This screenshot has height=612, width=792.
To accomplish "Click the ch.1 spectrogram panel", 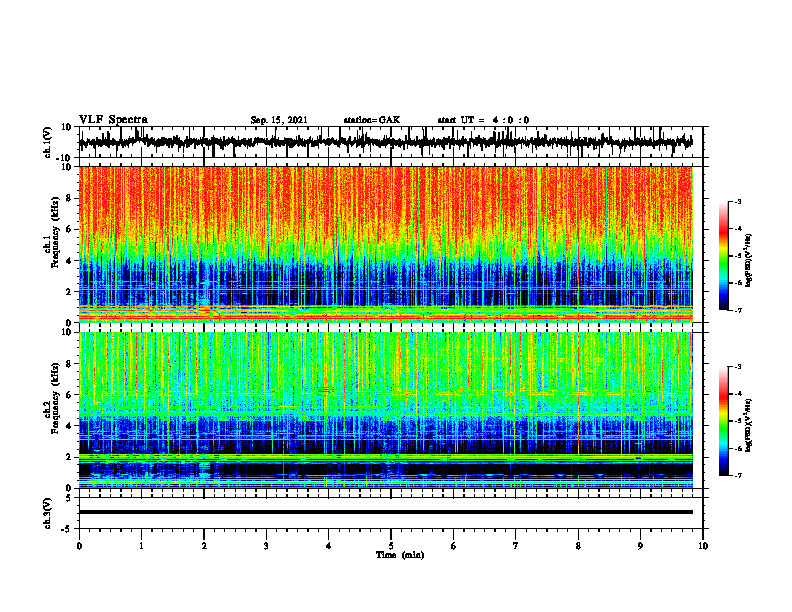I will 385,244.
